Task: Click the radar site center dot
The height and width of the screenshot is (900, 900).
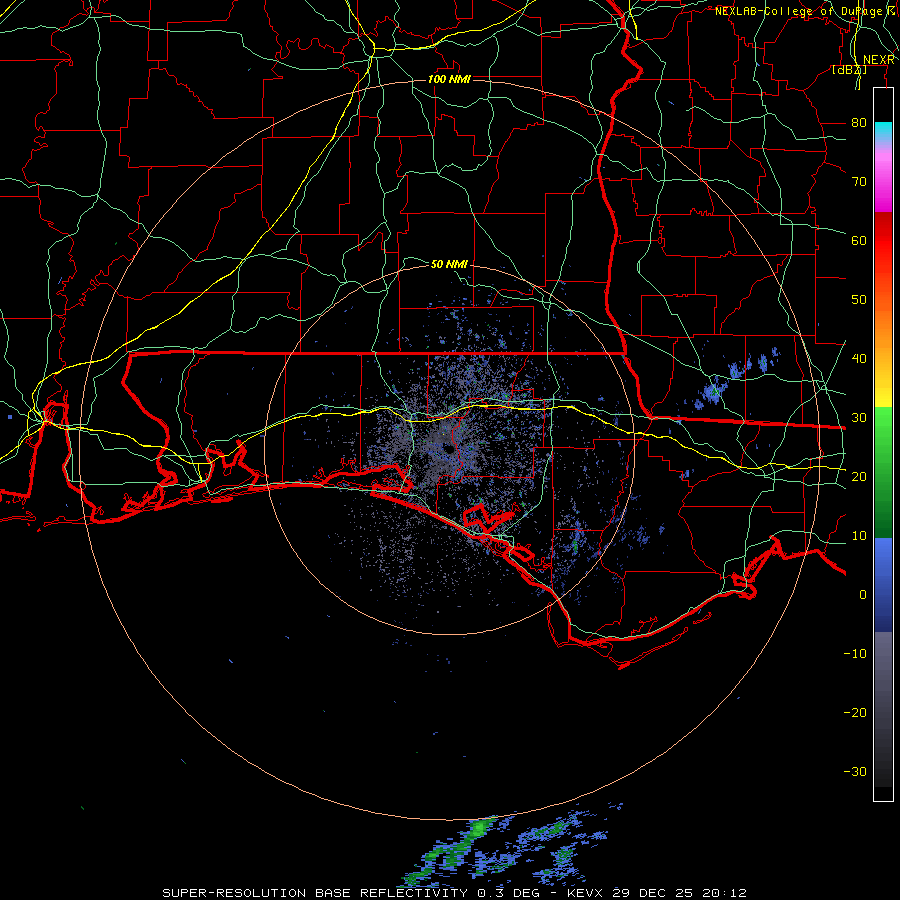Action: 447,449
